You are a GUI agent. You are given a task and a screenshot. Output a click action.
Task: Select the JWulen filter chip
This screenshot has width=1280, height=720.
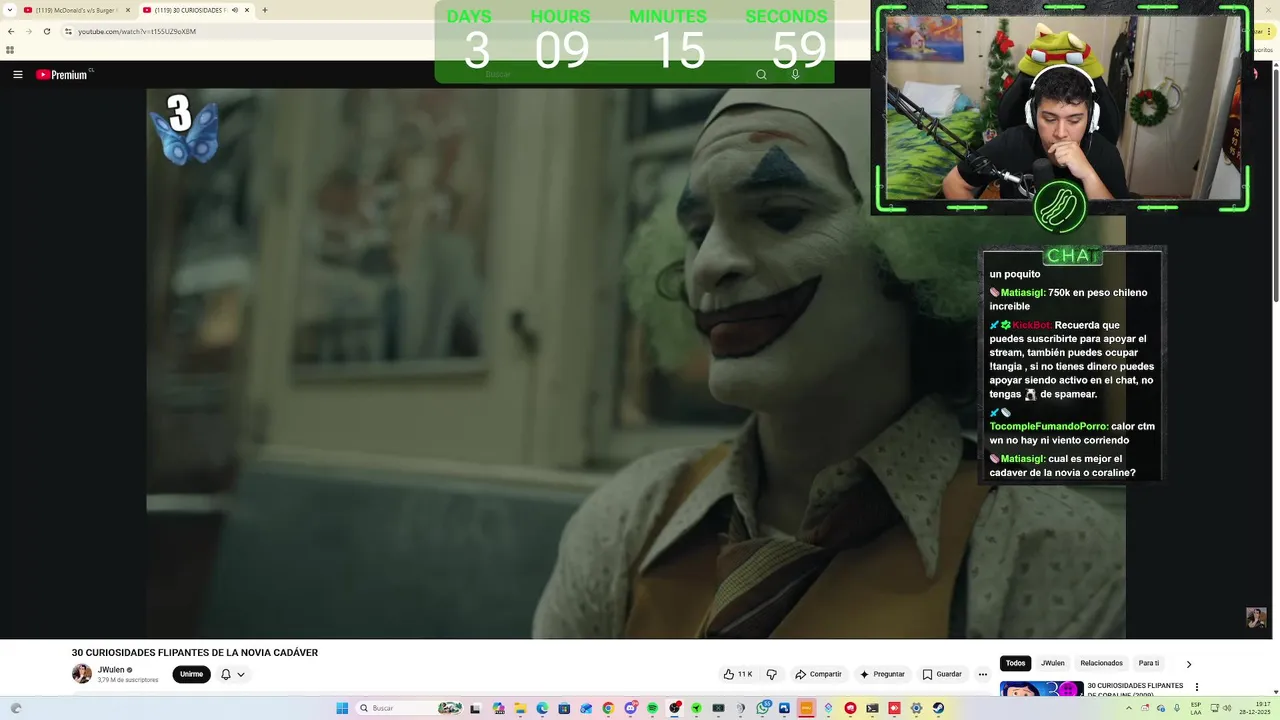1053,663
